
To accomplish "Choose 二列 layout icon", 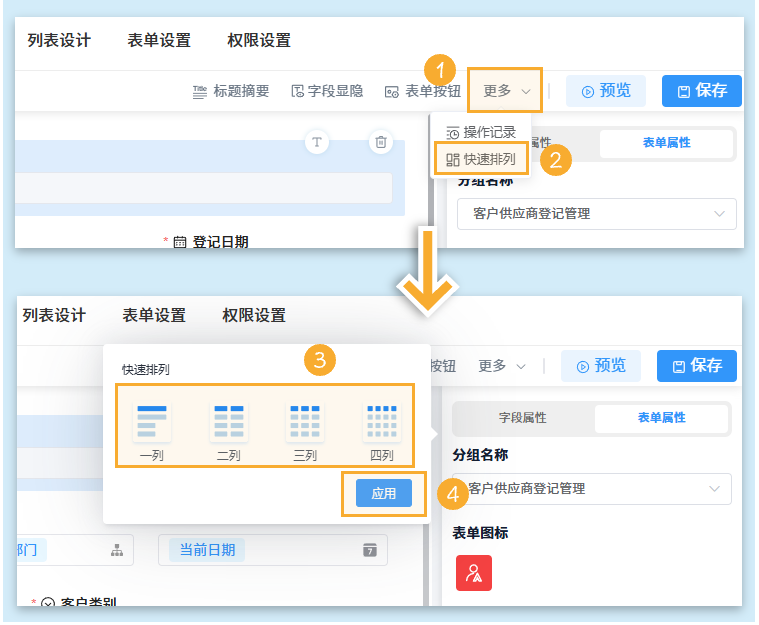I will pos(229,421).
